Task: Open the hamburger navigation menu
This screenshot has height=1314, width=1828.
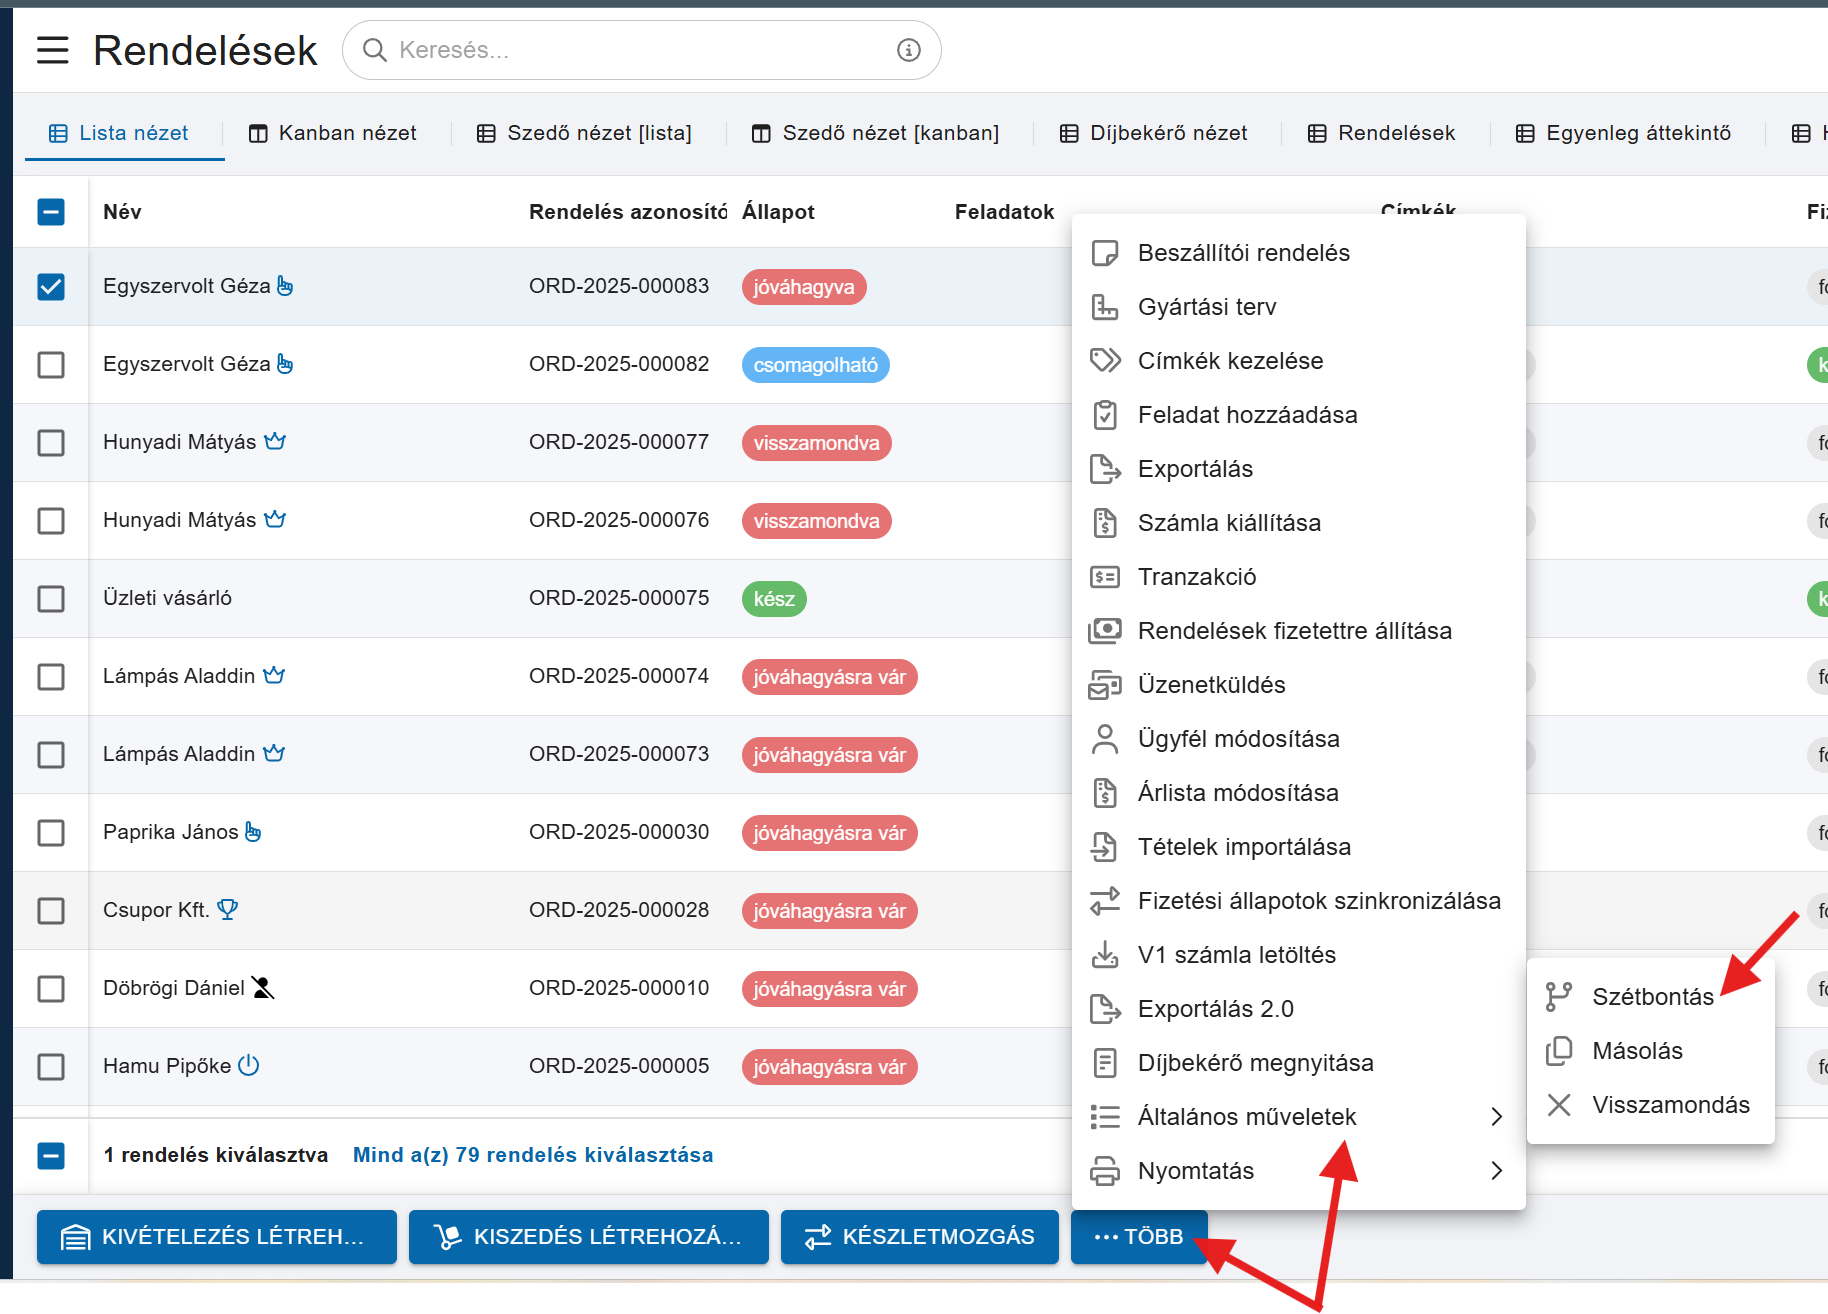Action: [53, 50]
